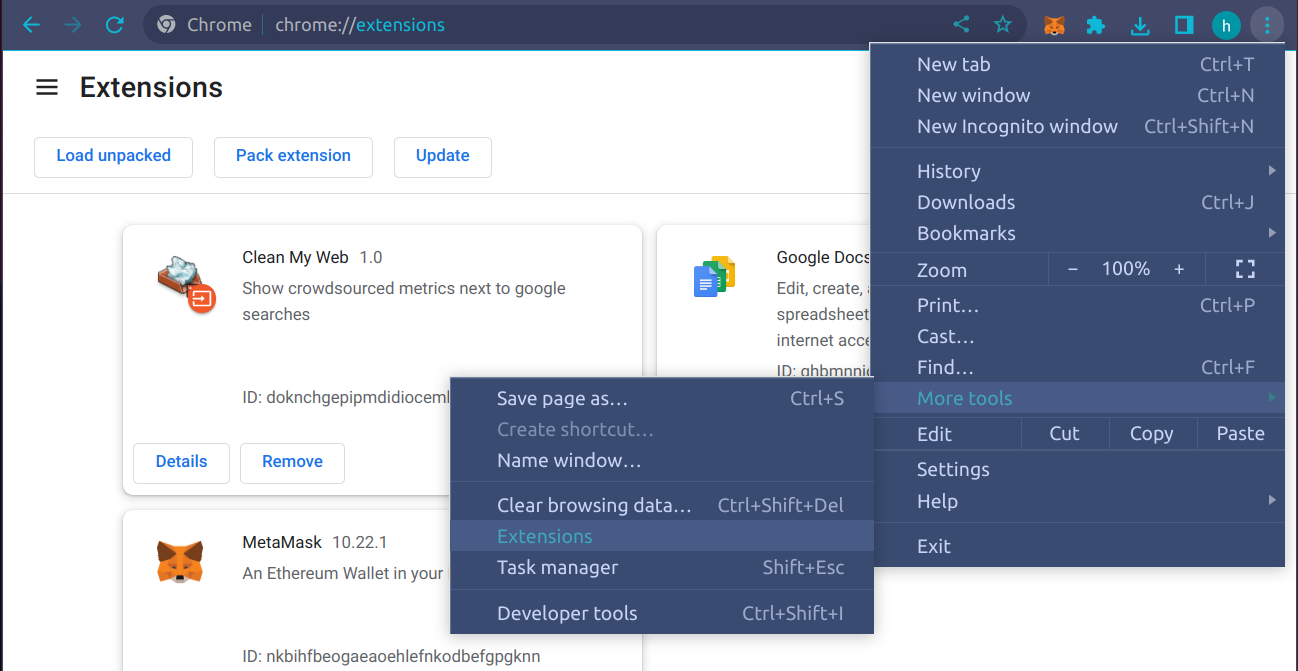Open Details for Clean My Web
This screenshot has width=1298, height=671.
point(181,463)
